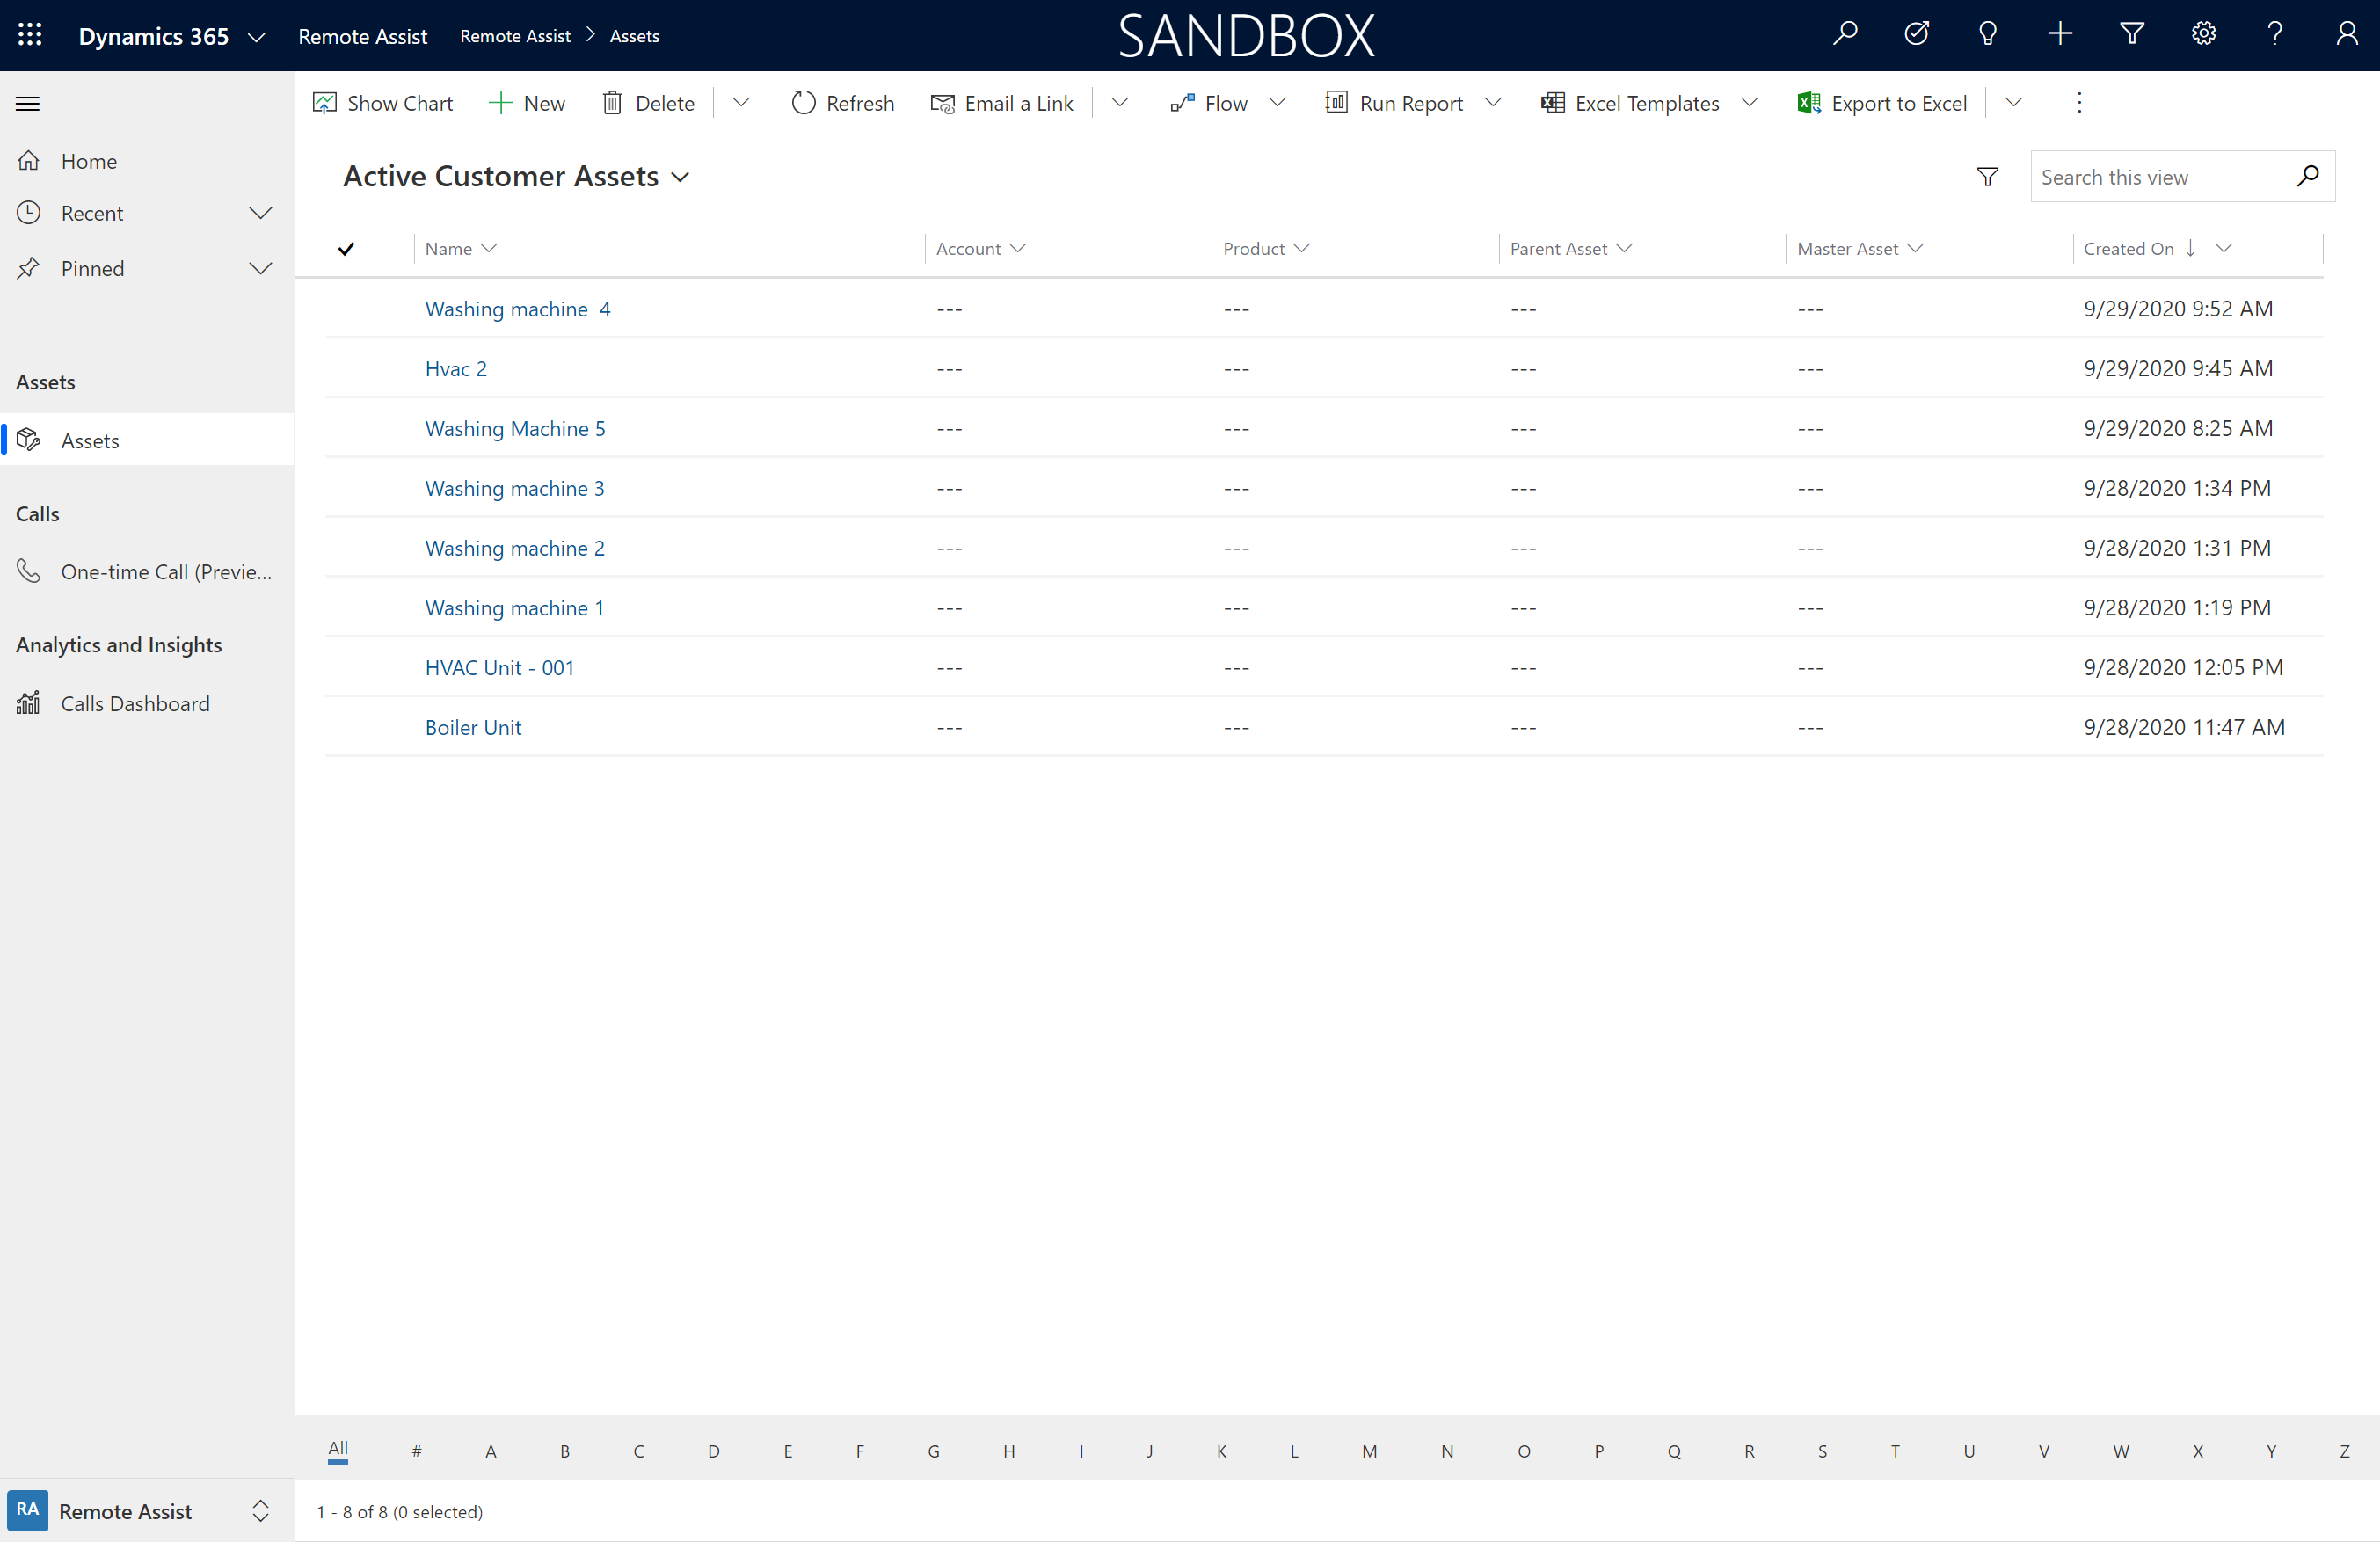This screenshot has height=1542, width=2380.
Task: Click the Run Report icon
Action: [1336, 102]
